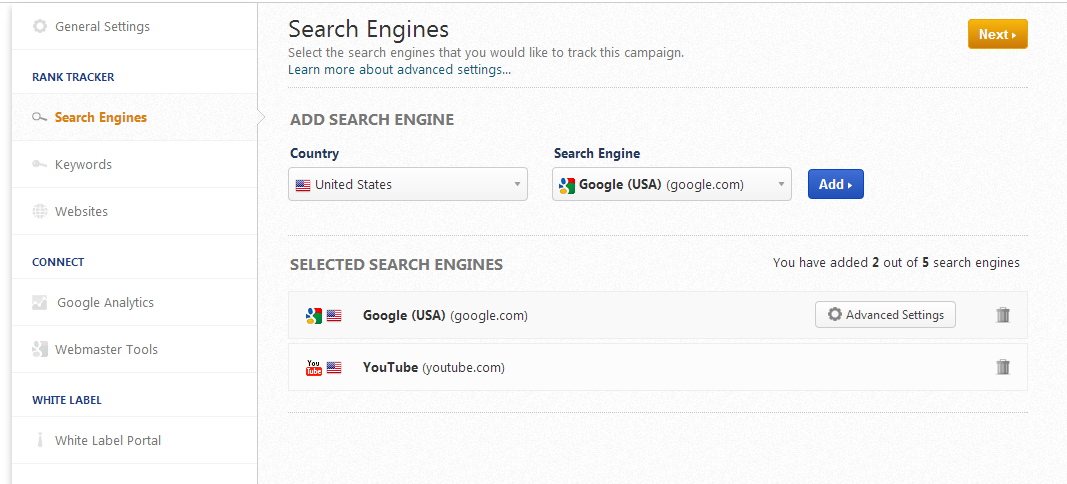This screenshot has width=1067, height=484.
Task: Follow the Learn more about advanced settings link
Action: click(399, 70)
